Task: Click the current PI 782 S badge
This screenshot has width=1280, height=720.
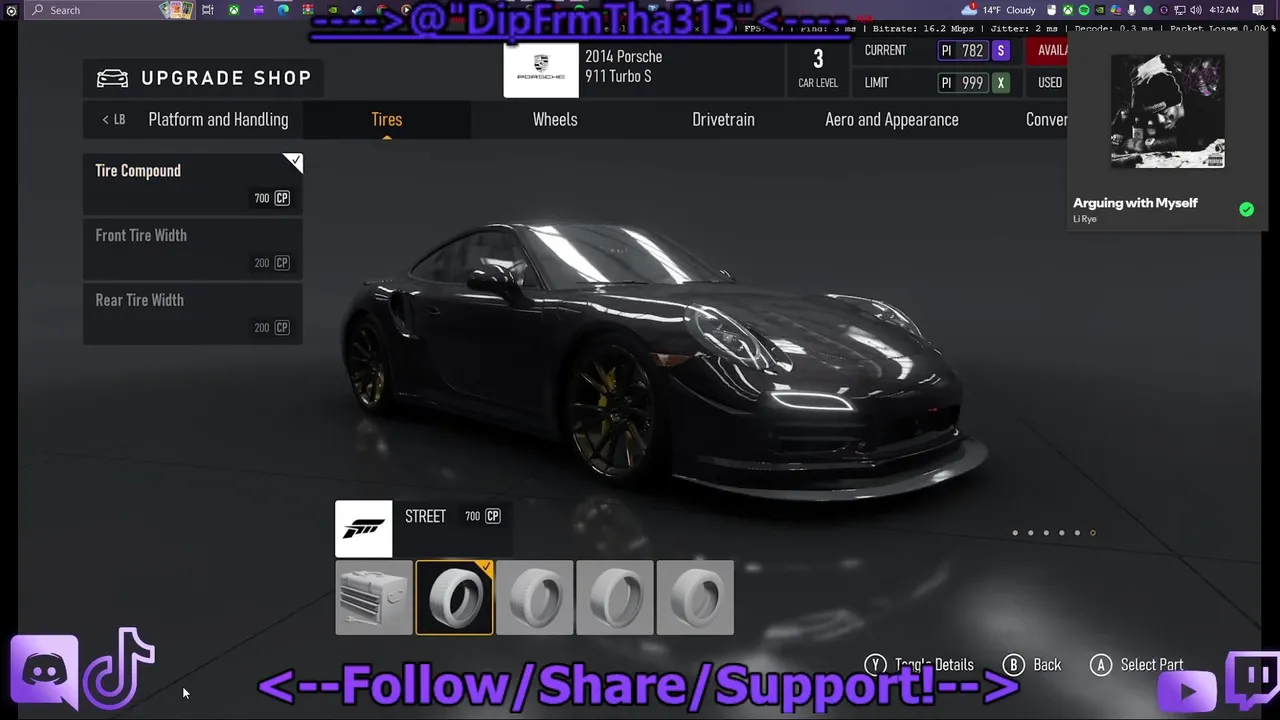Action: [973, 51]
